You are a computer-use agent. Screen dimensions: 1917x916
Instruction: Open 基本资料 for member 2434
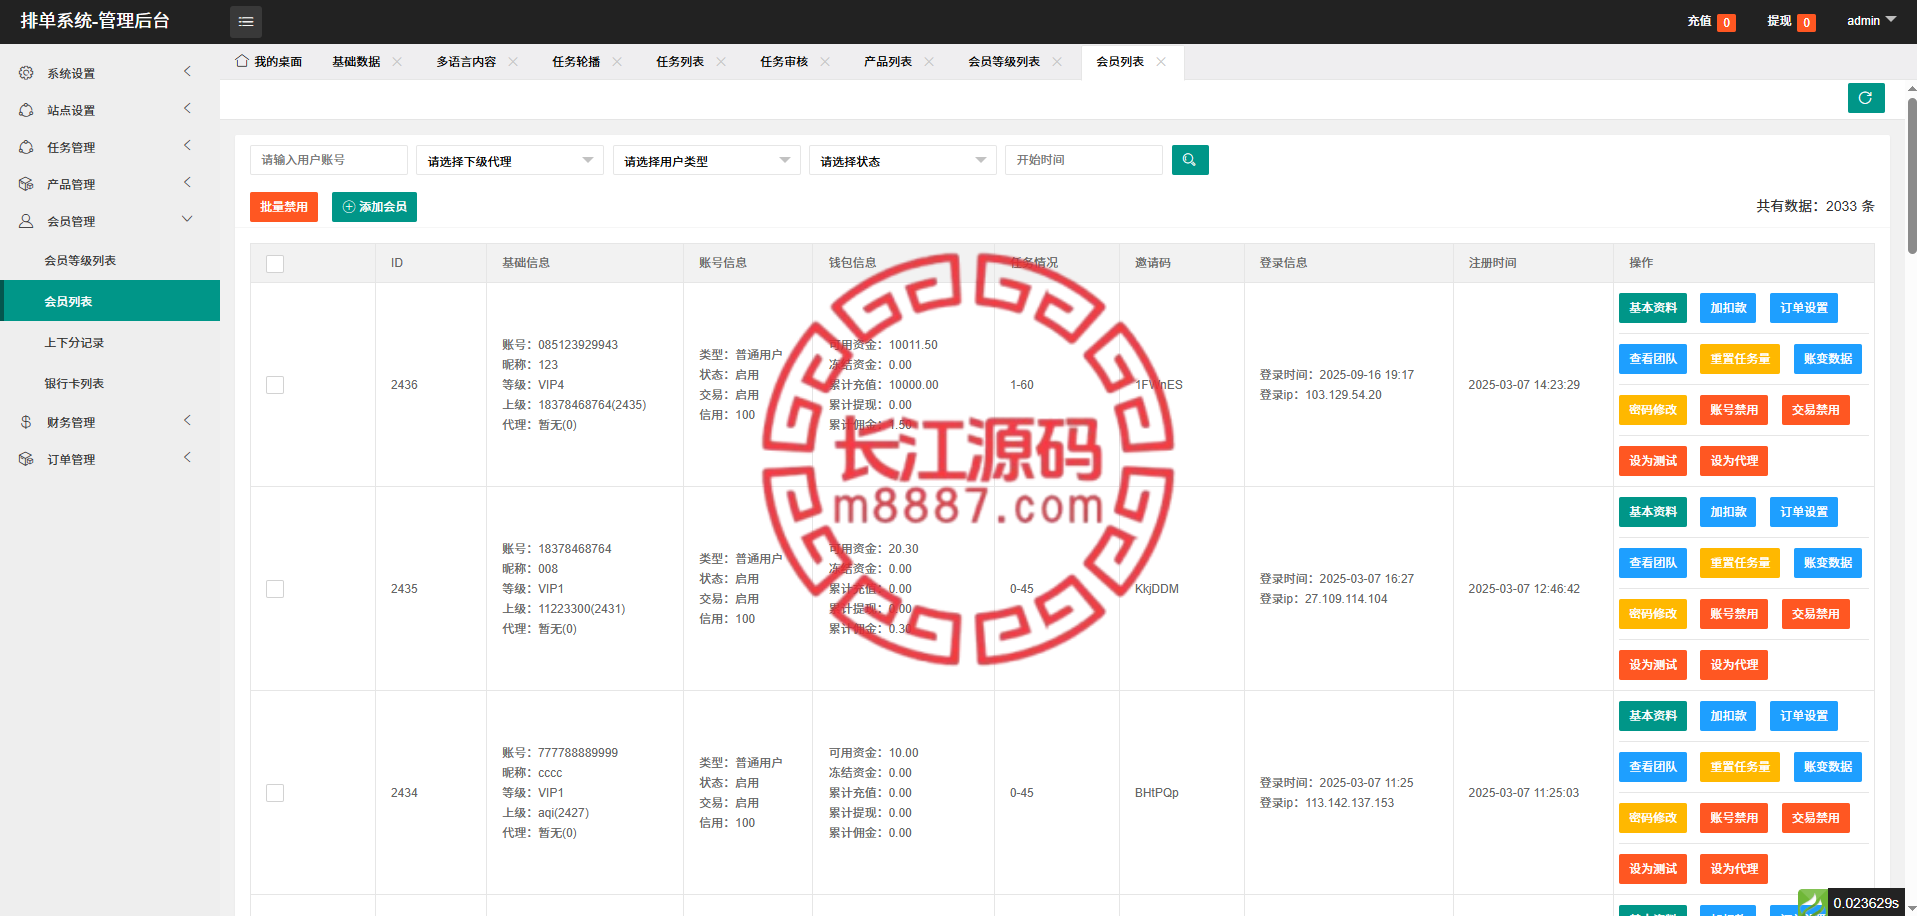point(1653,716)
